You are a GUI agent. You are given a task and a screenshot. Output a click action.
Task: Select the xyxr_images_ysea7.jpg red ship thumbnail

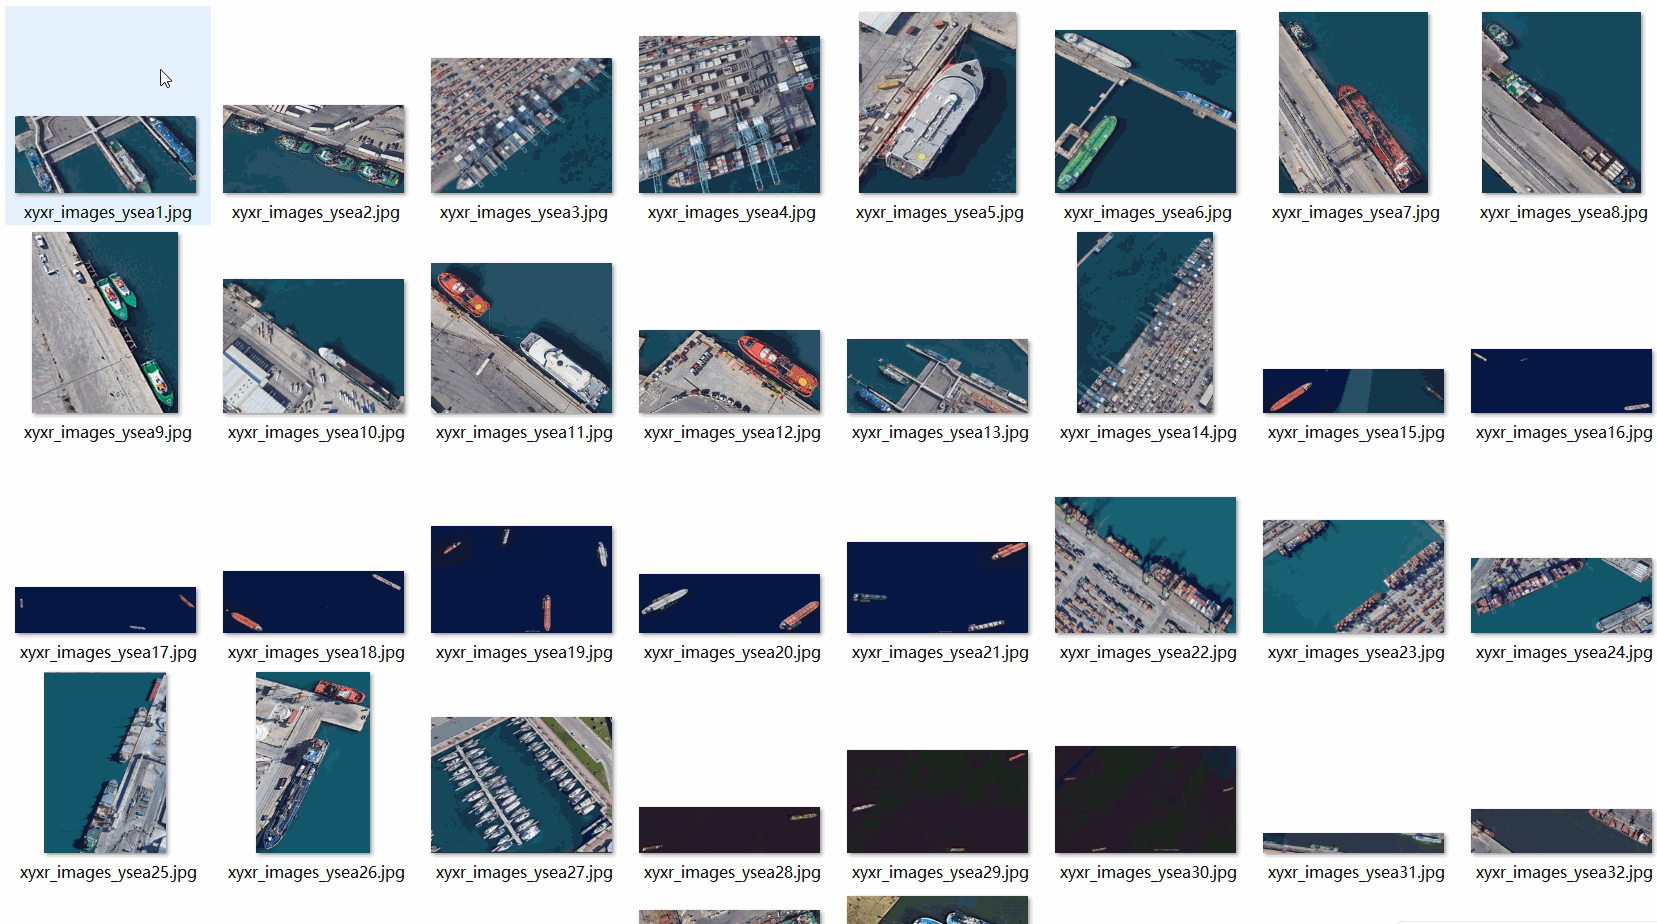(x=1353, y=103)
